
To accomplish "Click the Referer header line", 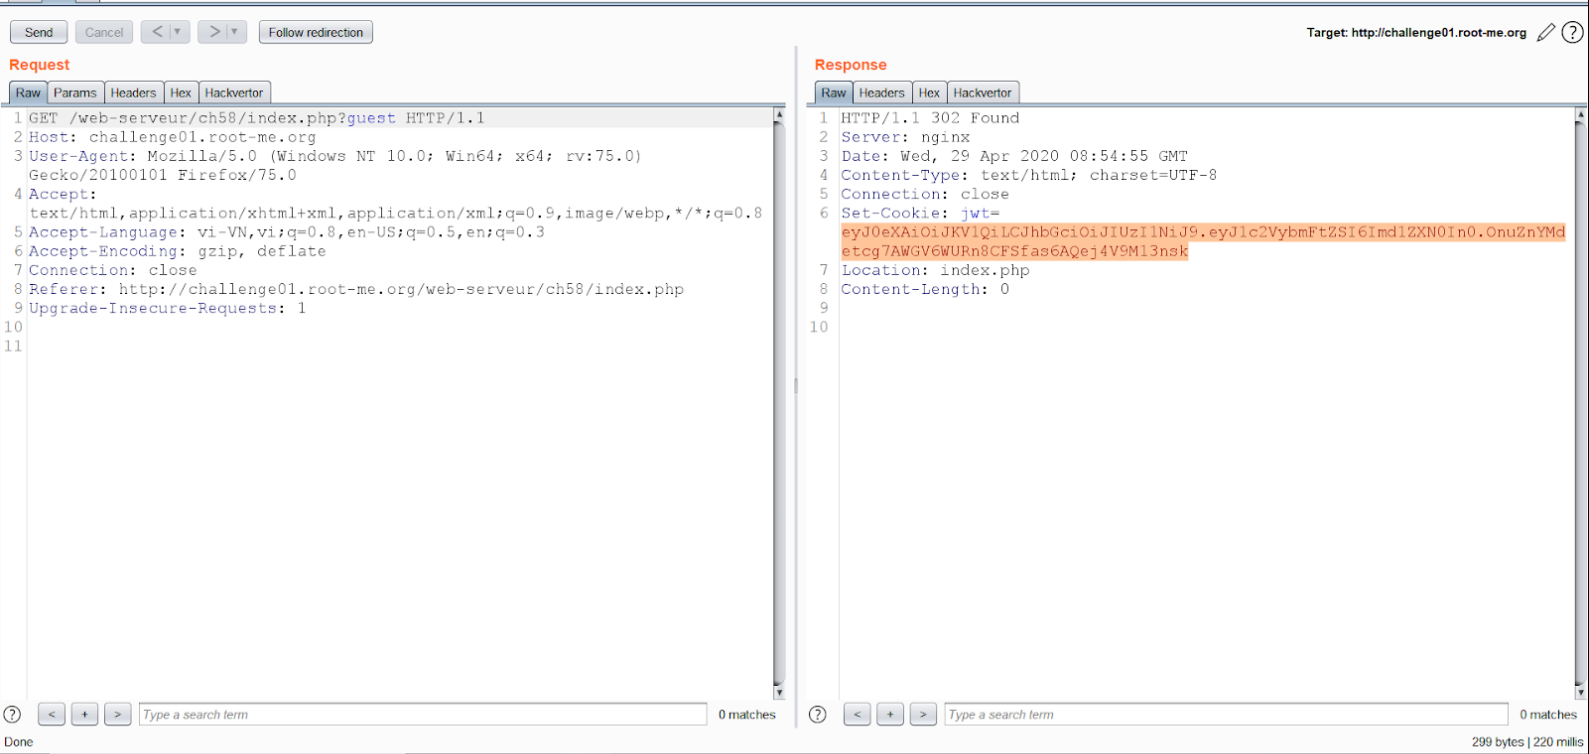I will click(x=356, y=289).
